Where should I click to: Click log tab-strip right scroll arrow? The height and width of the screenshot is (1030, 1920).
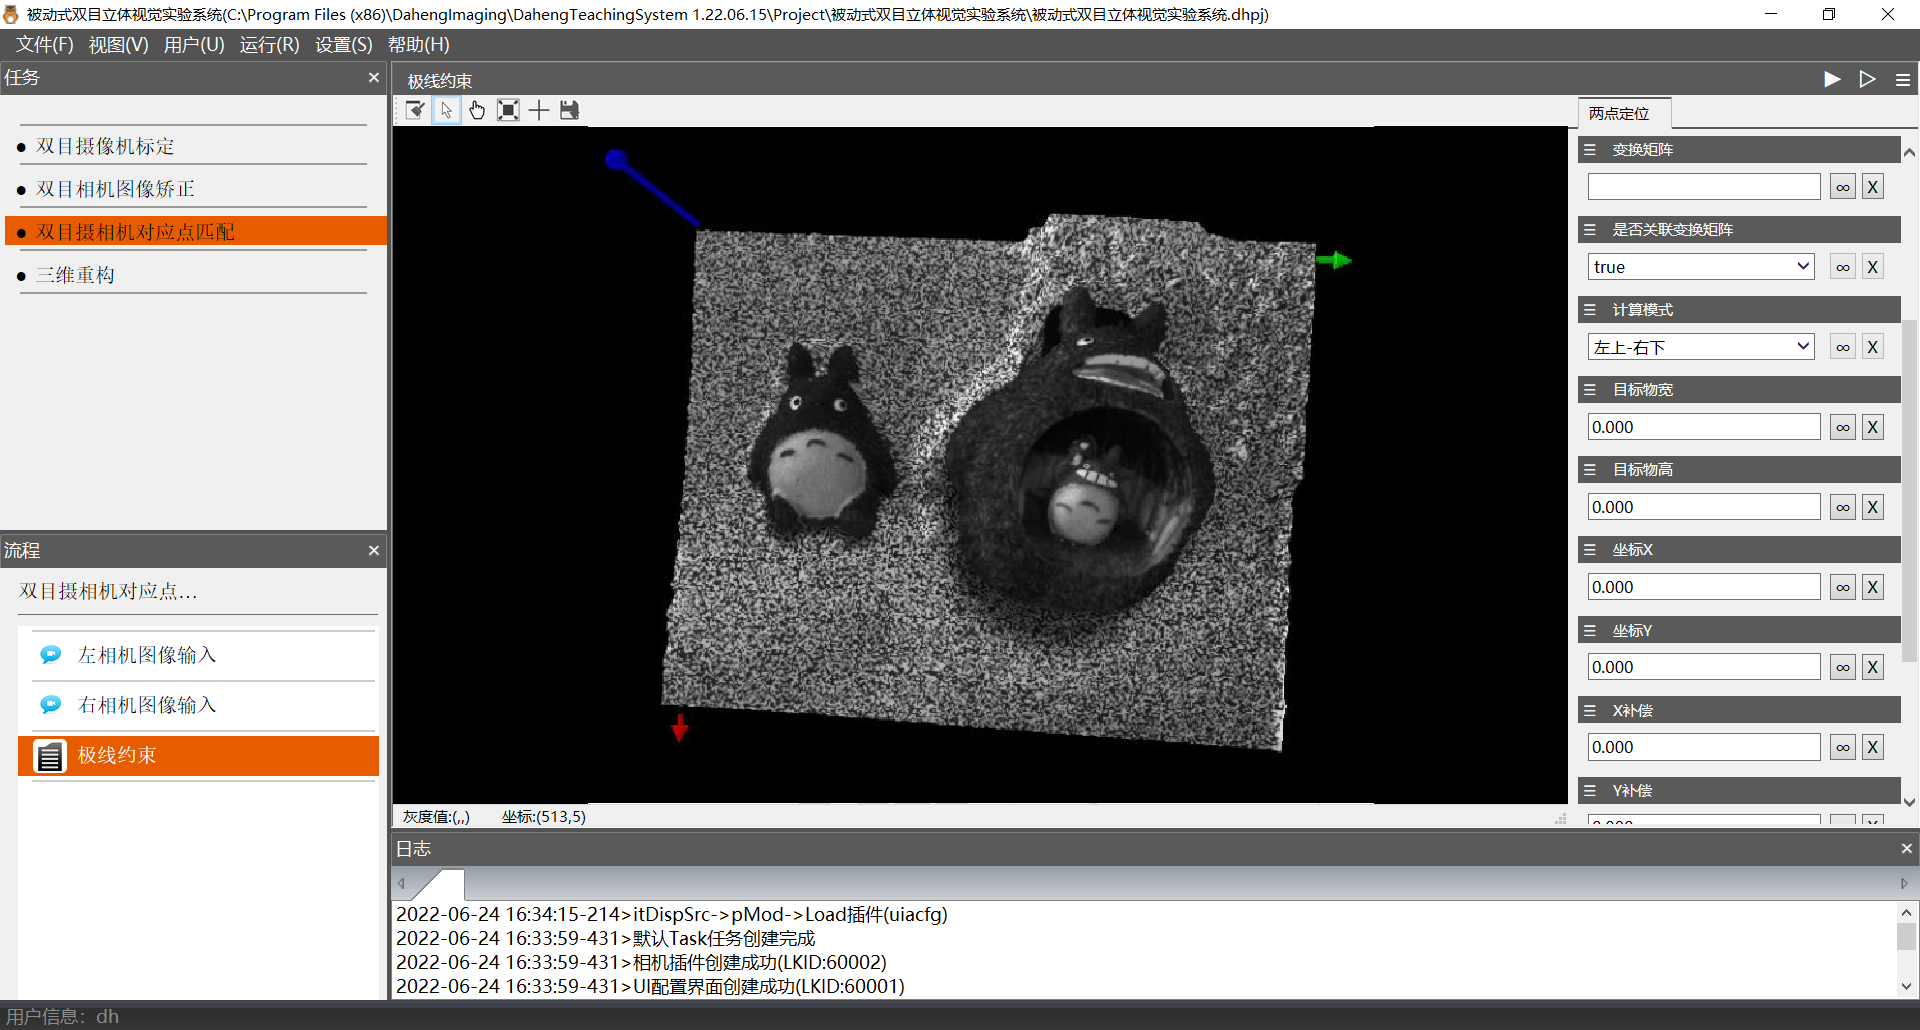tap(1904, 884)
